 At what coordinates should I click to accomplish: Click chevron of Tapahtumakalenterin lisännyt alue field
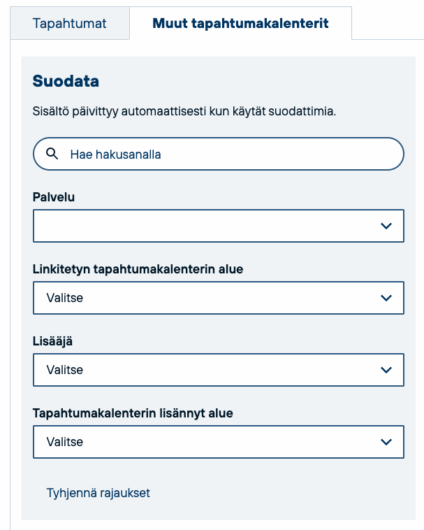(x=386, y=442)
